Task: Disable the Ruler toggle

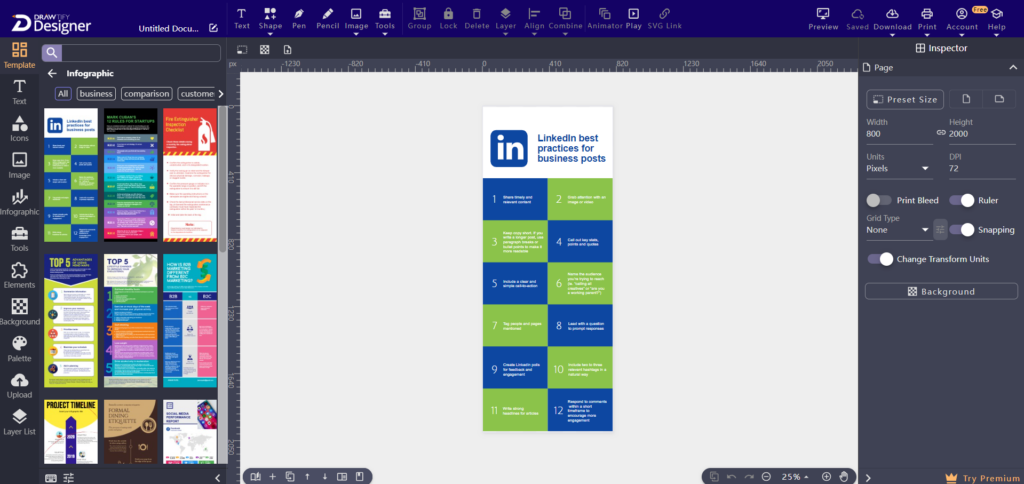Action: (961, 201)
